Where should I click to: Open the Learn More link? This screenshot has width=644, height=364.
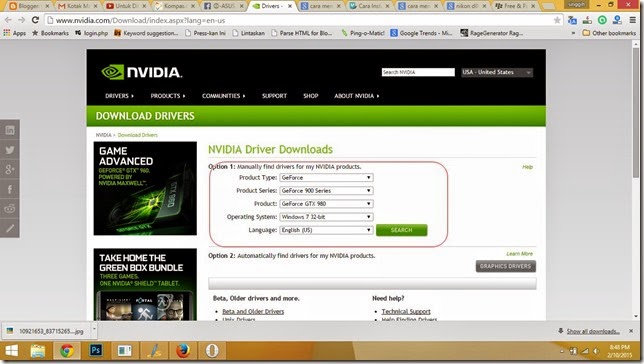(x=520, y=253)
